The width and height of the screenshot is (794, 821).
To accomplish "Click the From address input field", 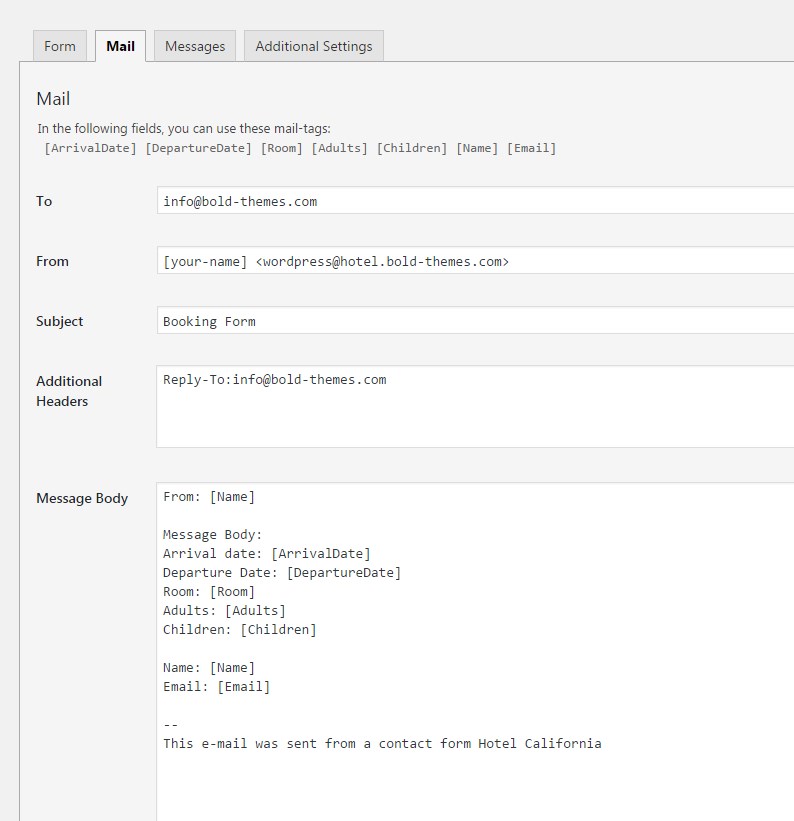I will click(x=475, y=260).
